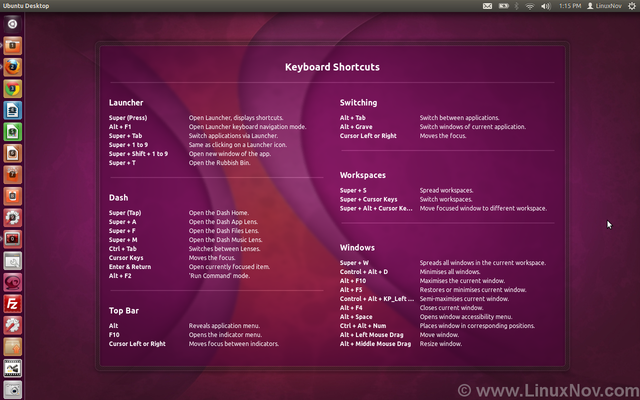
Task: Open the launcher icon numbered 8
Action: click(12, 196)
